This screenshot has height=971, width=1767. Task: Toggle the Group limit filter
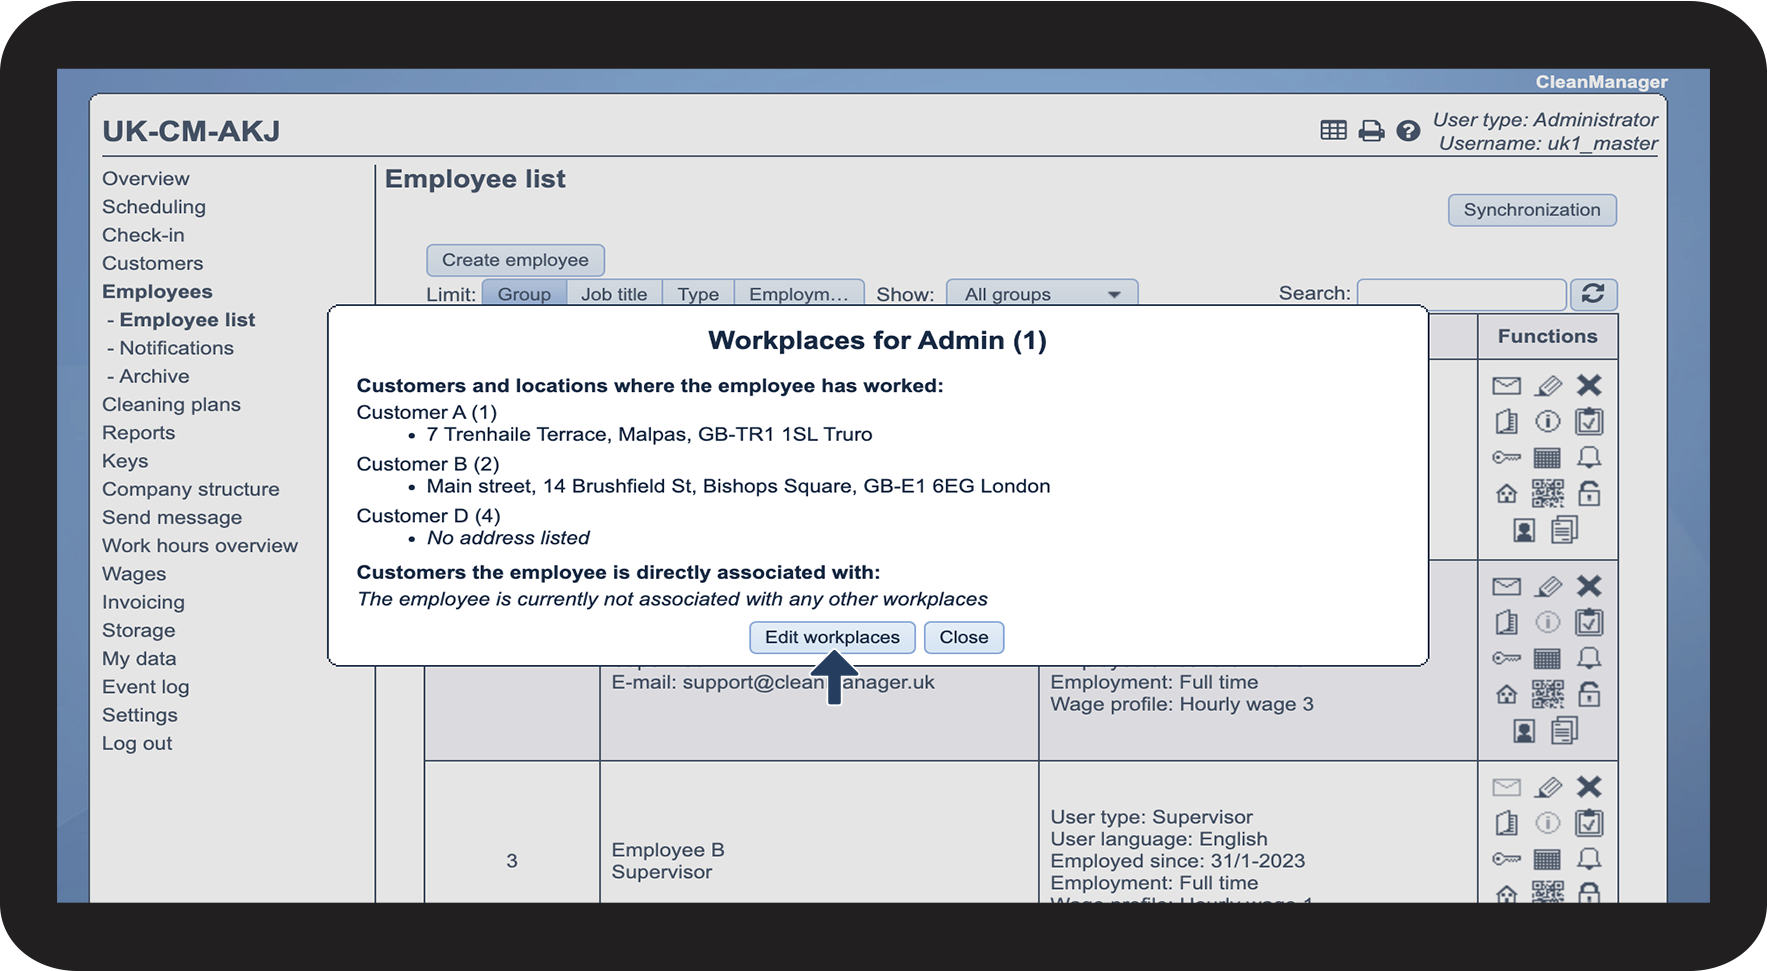coord(524,294)
